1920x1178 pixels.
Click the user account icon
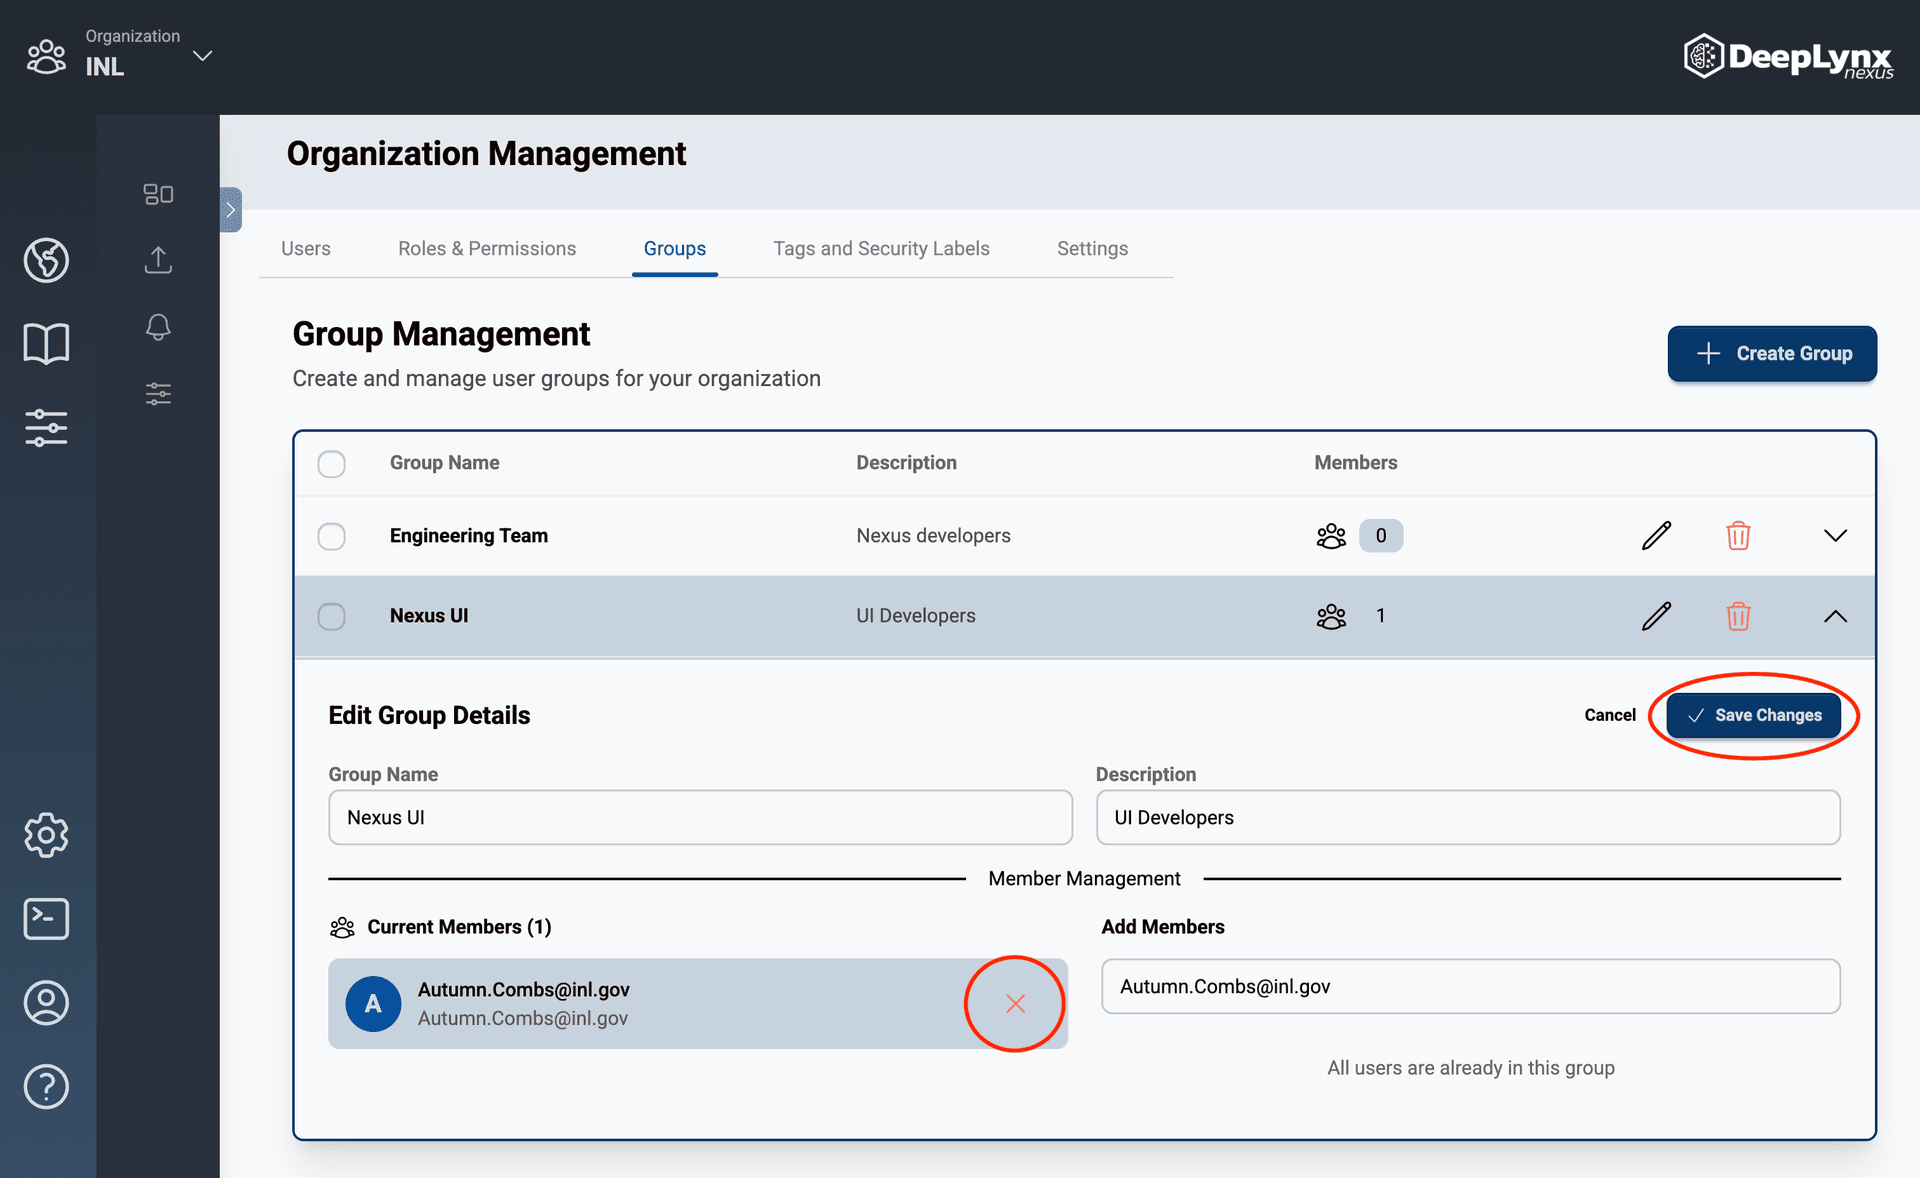coord(46,1003)
